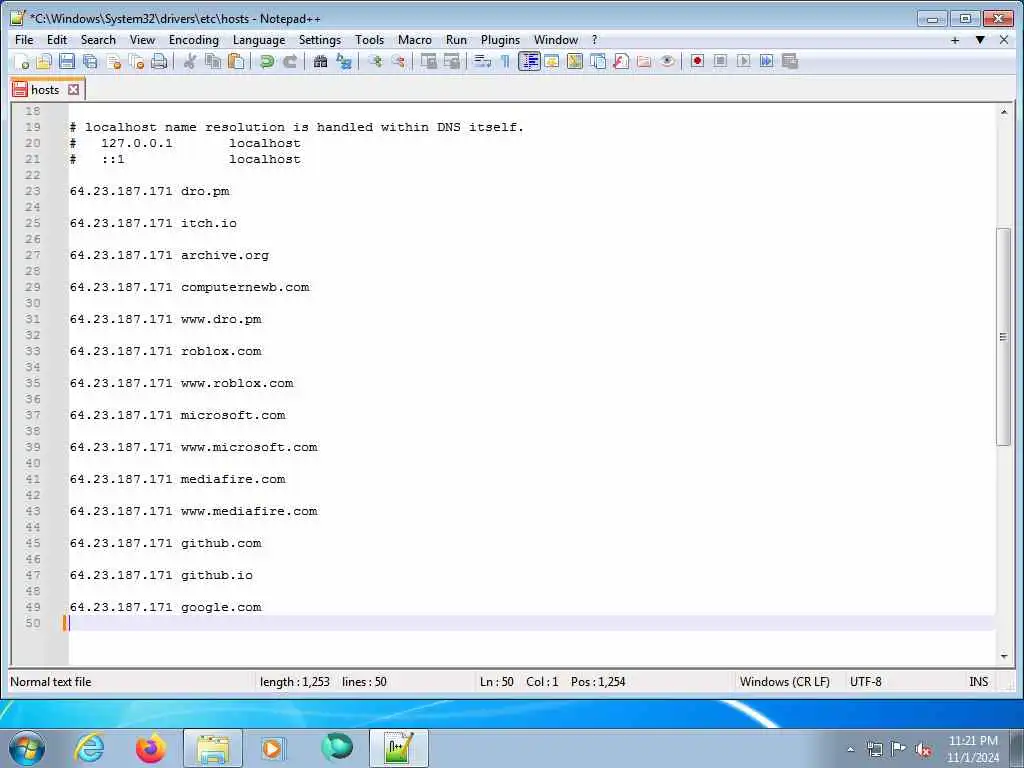Print the document using printer icon

pyautogui.click(x=159, y=61)
